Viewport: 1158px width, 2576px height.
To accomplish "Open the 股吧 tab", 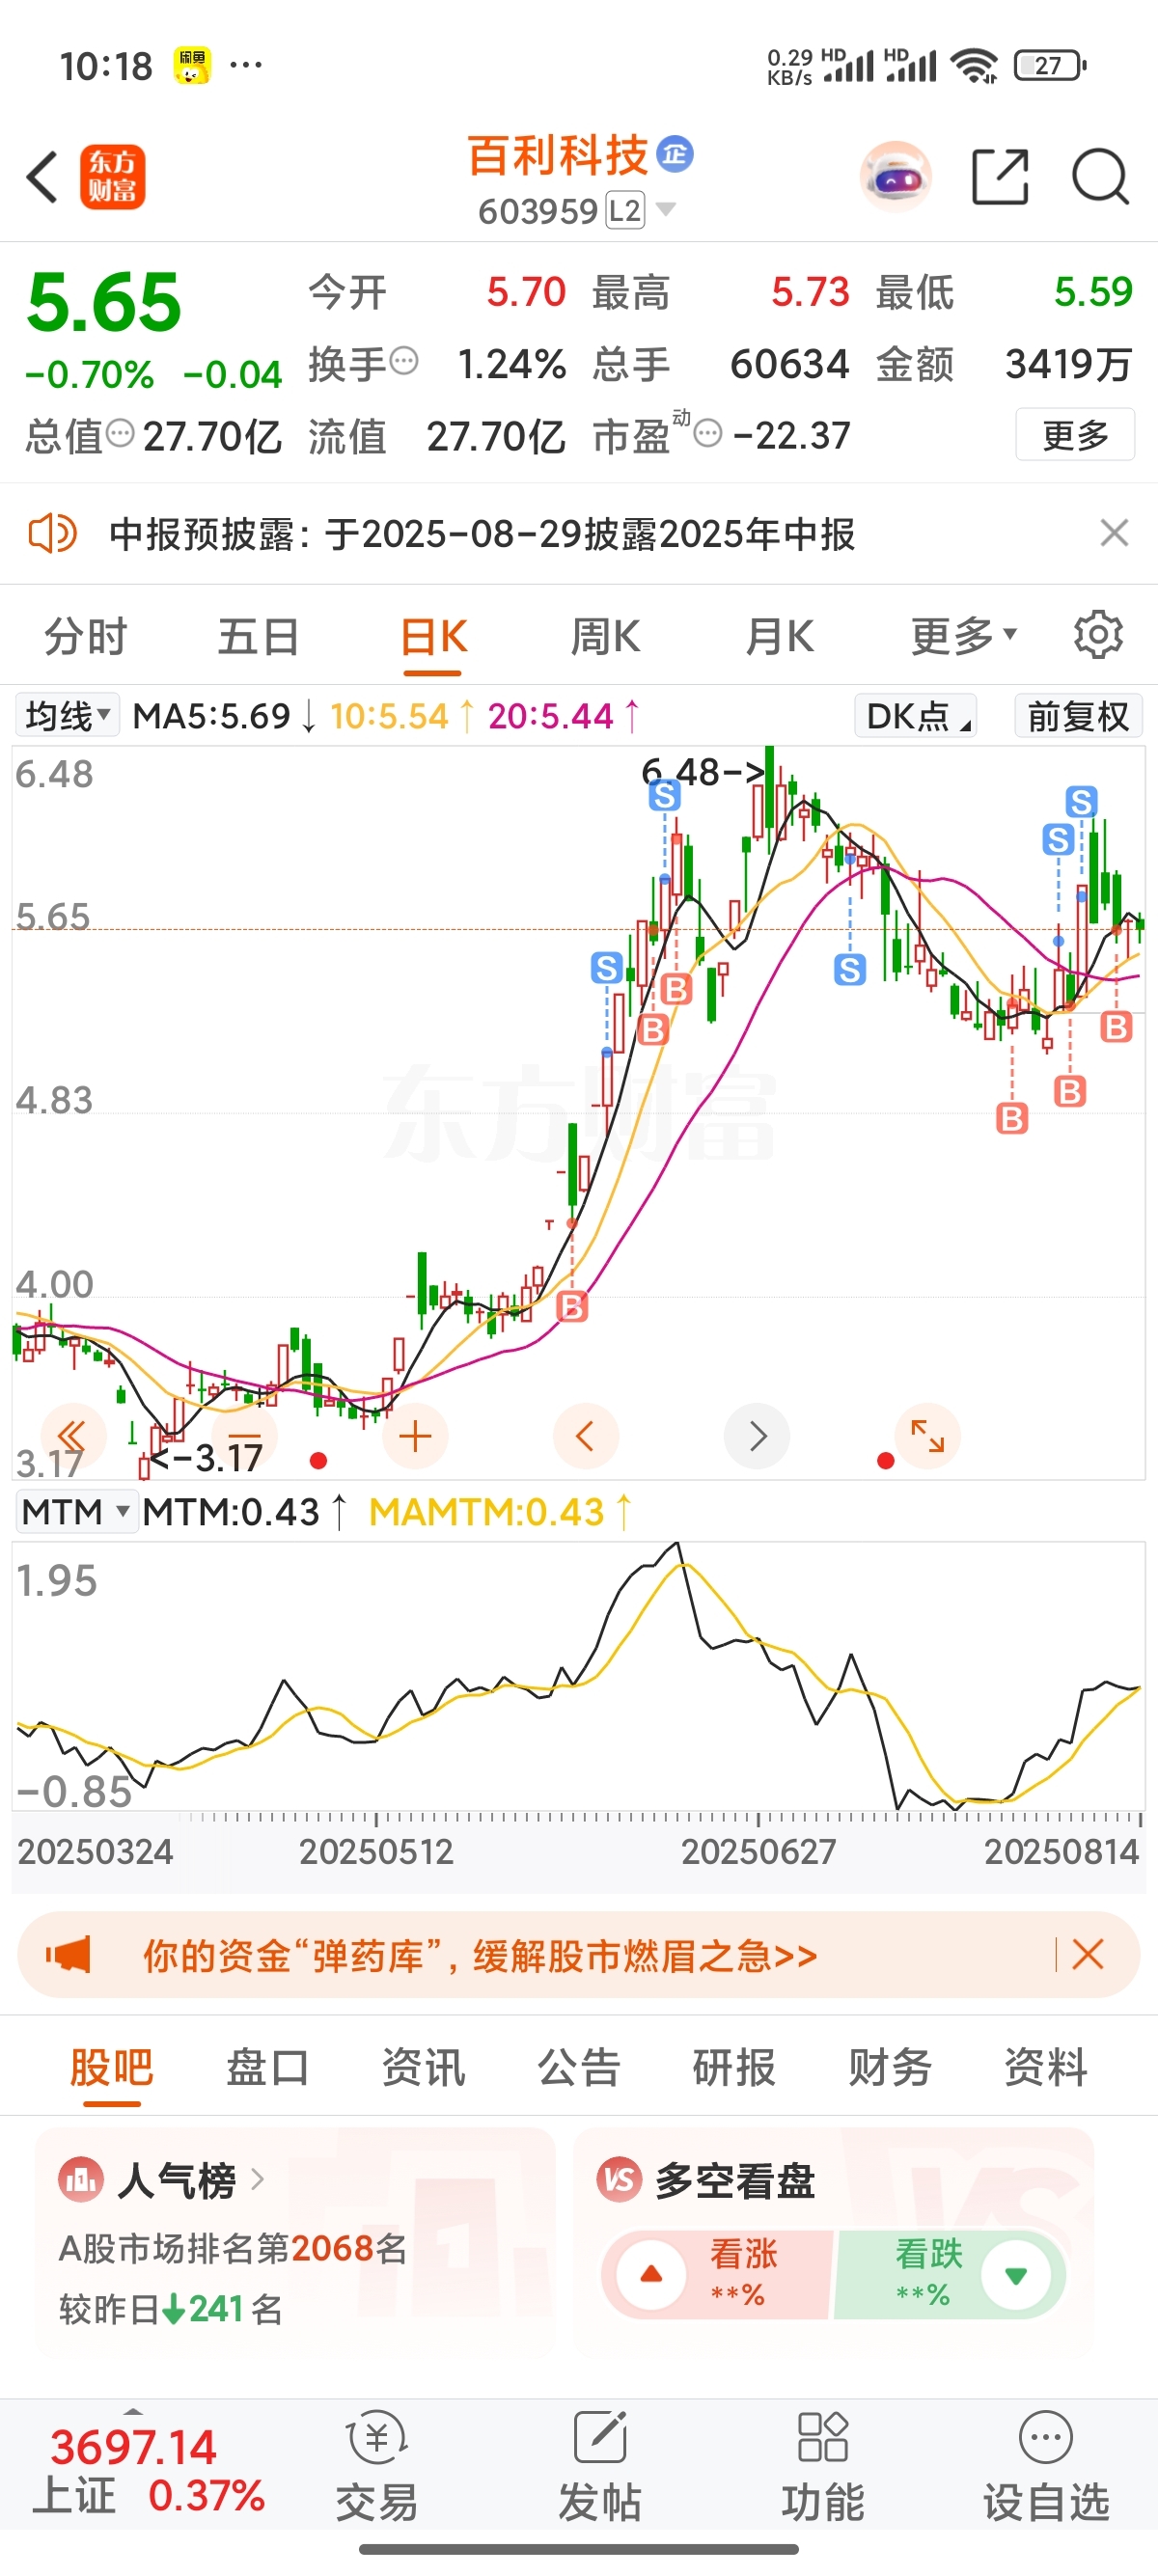I will 111,2066.
